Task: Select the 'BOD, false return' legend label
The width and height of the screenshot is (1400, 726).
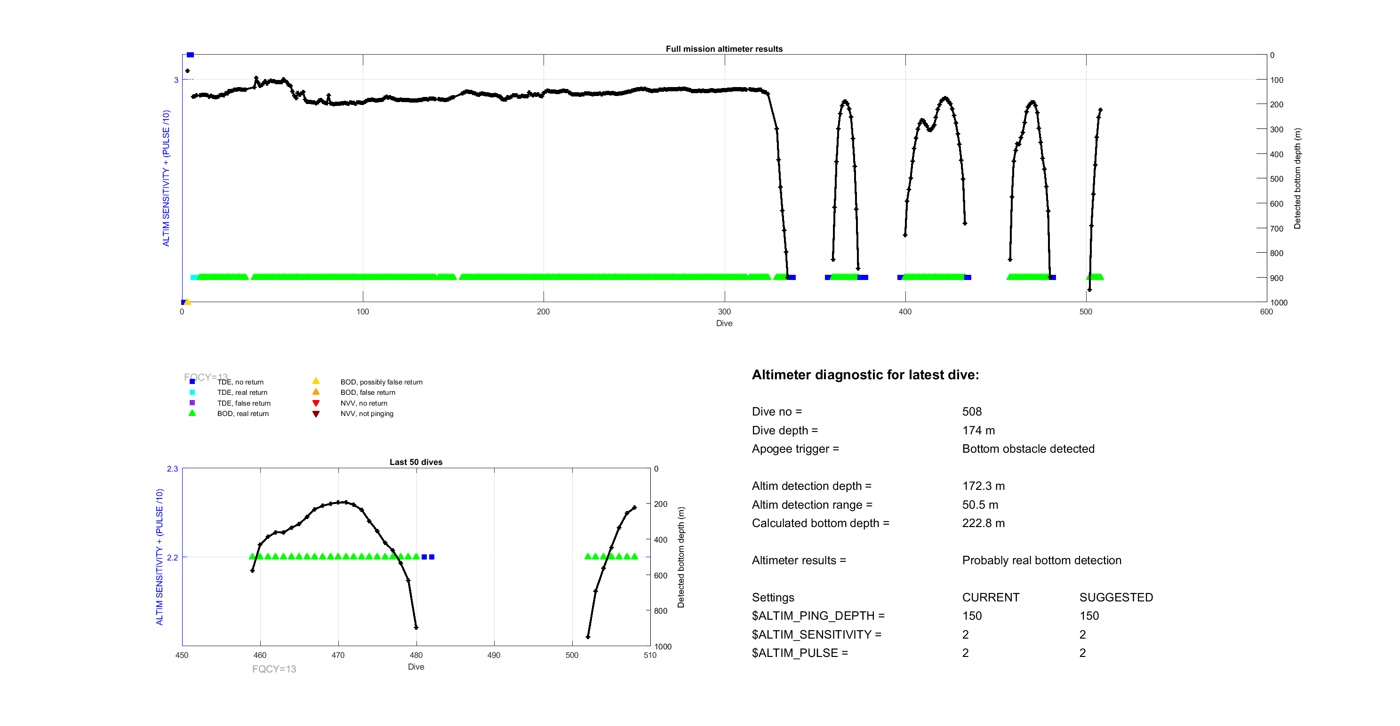Action: [367, 393]
